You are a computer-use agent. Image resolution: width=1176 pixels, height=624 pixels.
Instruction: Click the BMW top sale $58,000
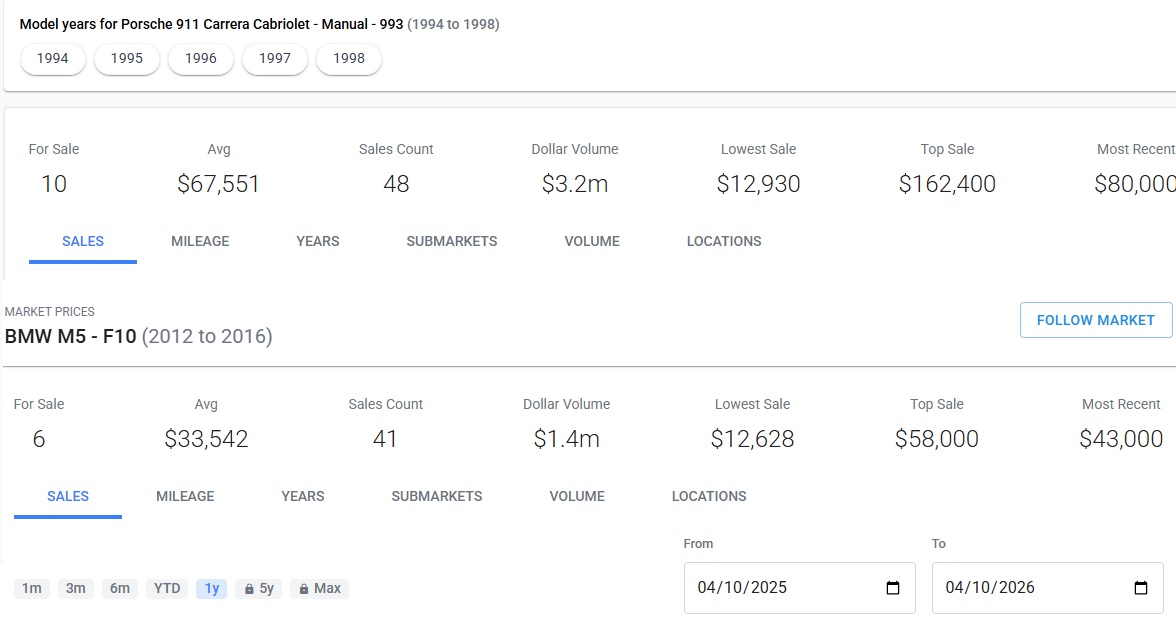click(x=937, y=439)
